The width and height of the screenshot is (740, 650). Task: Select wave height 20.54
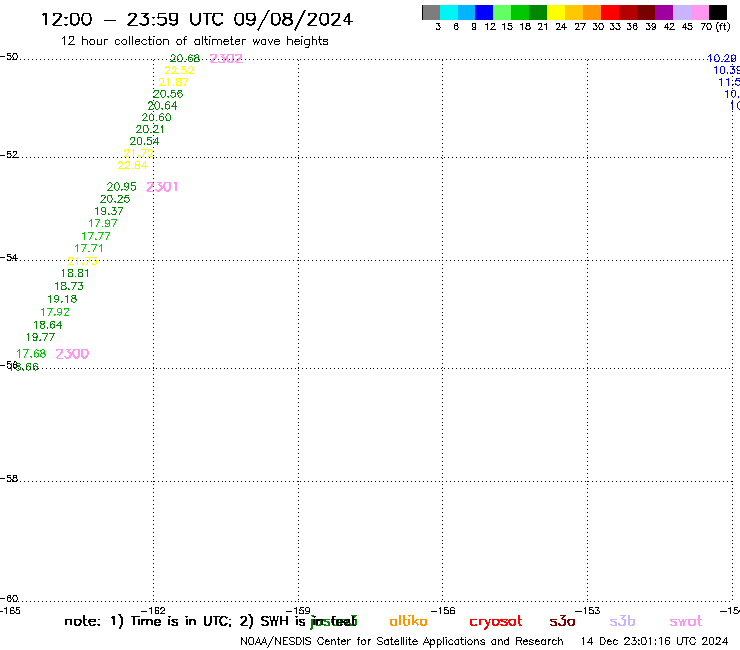pyautogui.click(x=144, y=141)
